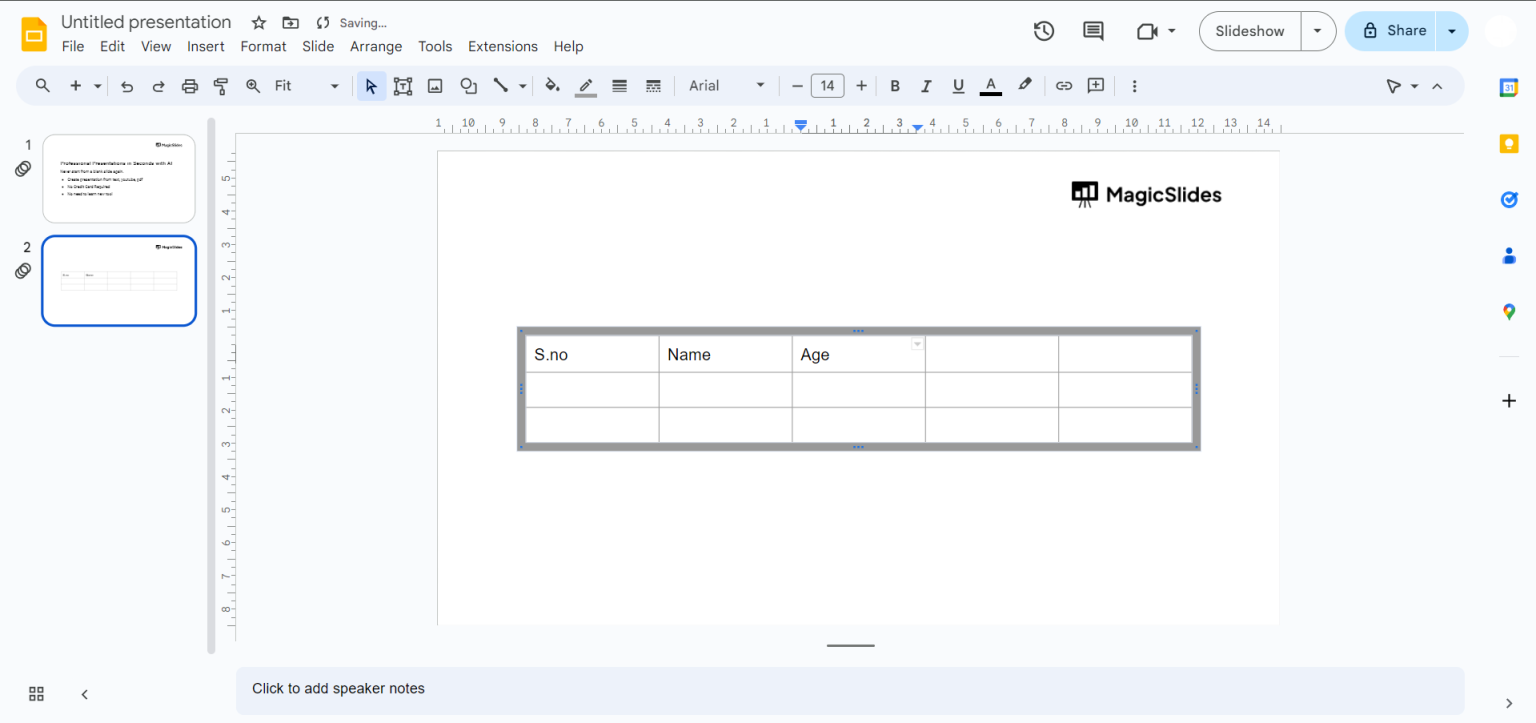Image resolution: width=1536 pixels, height=723 pixels.
Task: Expand the new slide layout arrow
Action: click(x=98, y=86)
